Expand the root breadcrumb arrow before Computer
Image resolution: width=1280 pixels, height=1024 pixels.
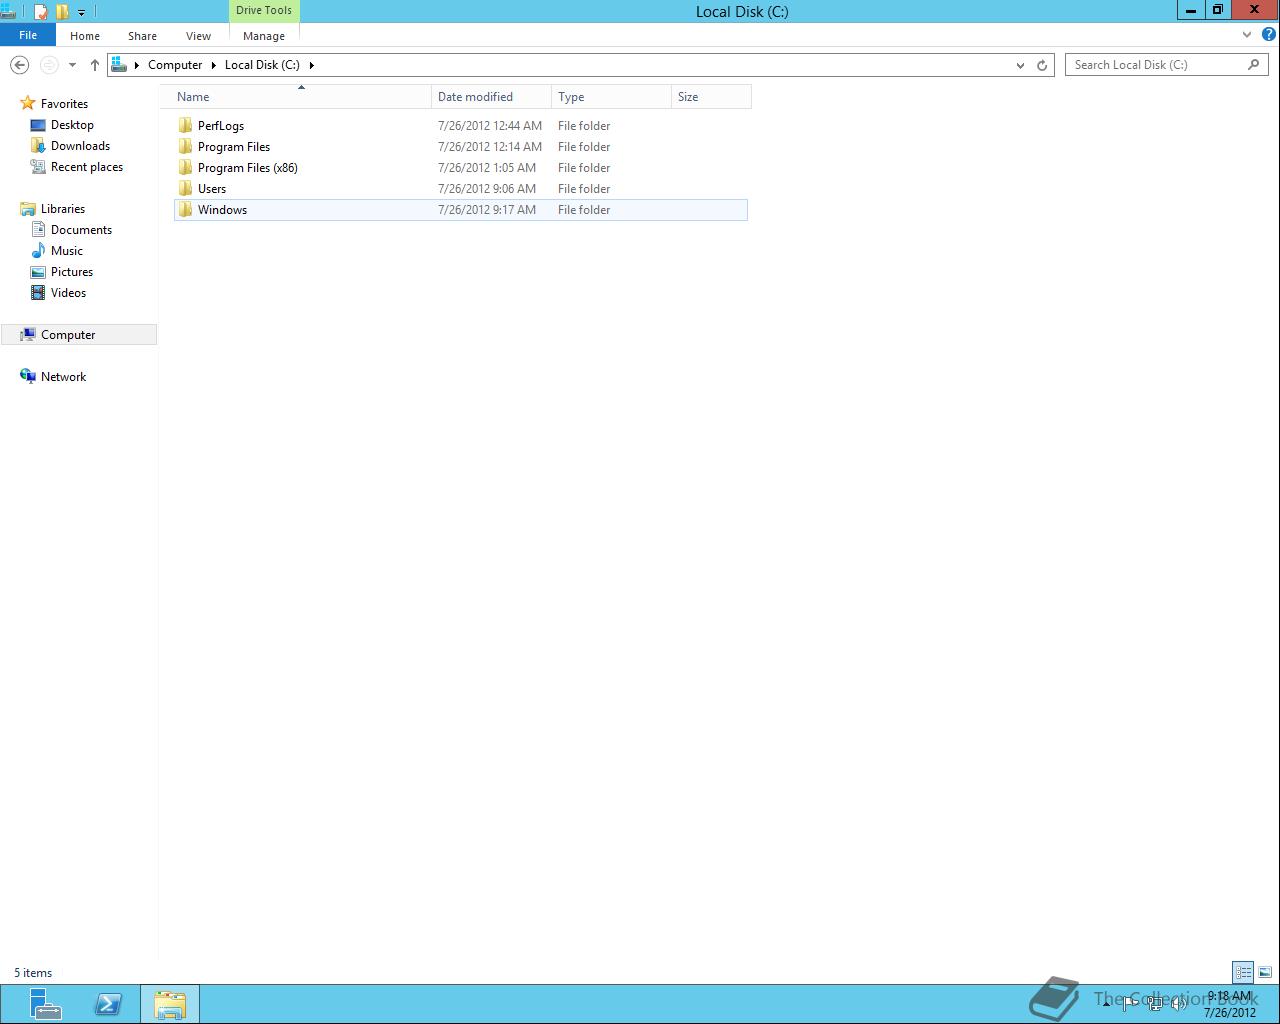136,65
